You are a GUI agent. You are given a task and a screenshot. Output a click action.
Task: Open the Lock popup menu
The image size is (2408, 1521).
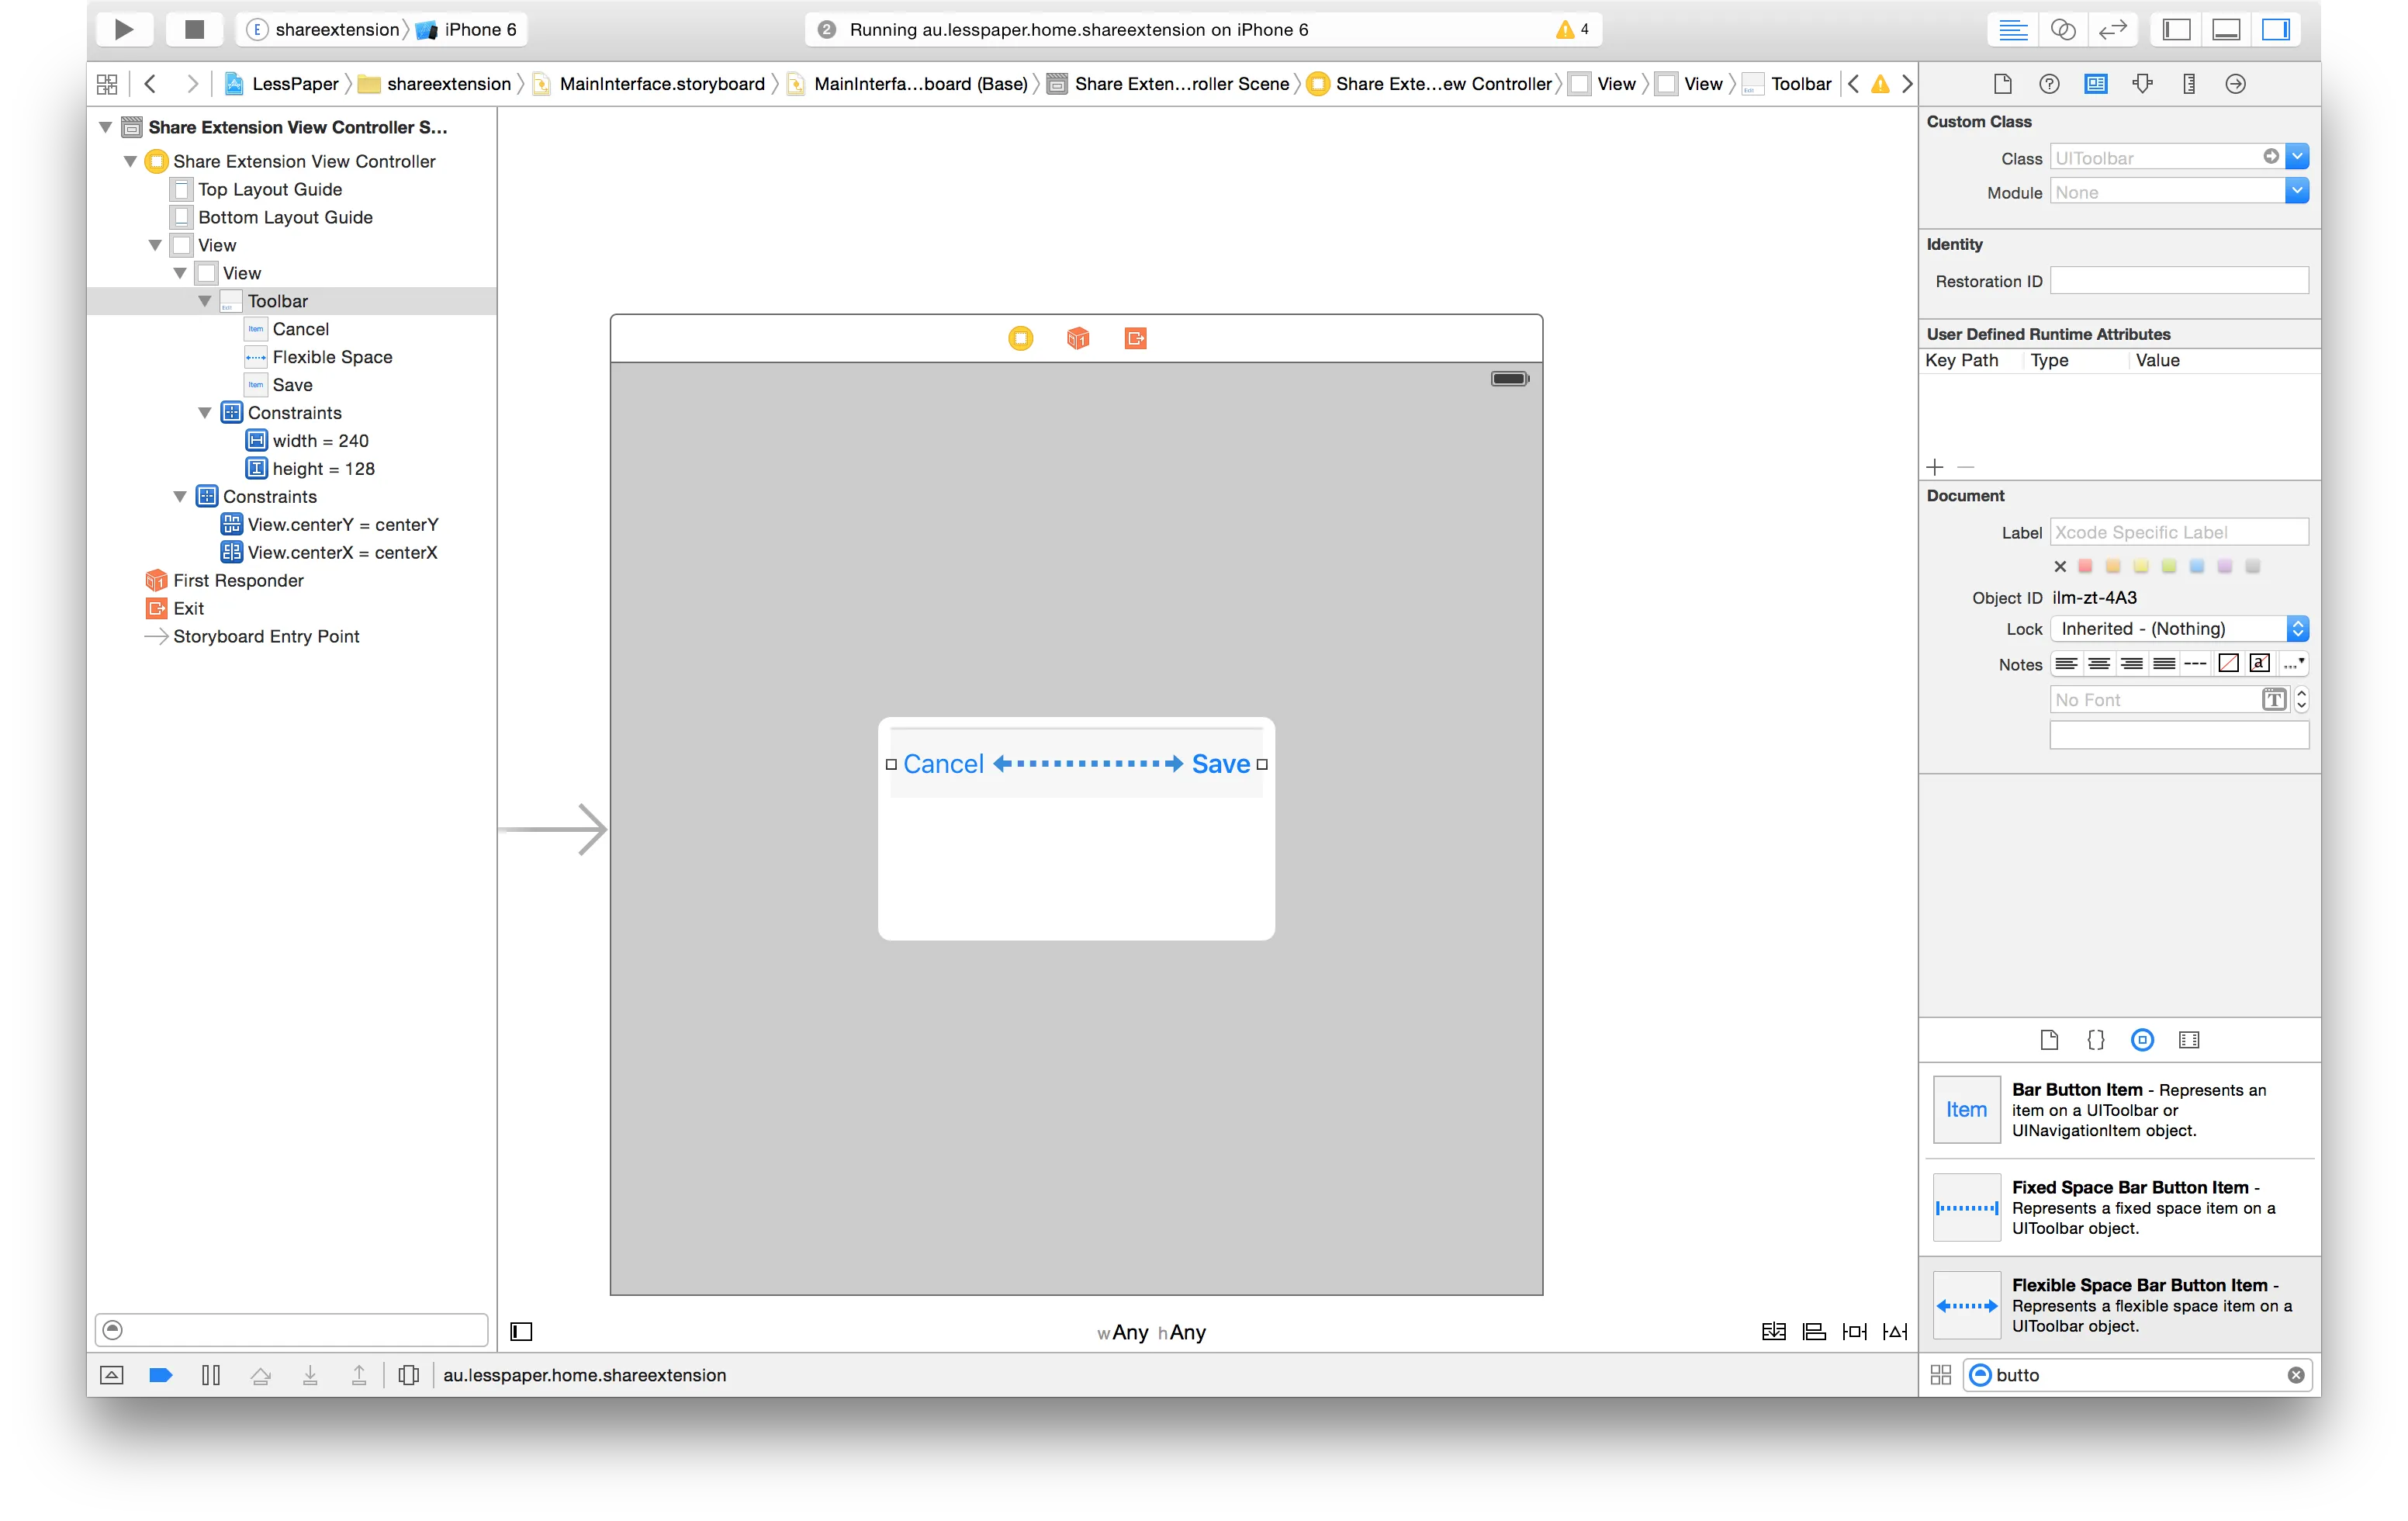[x=2178, y=629]
